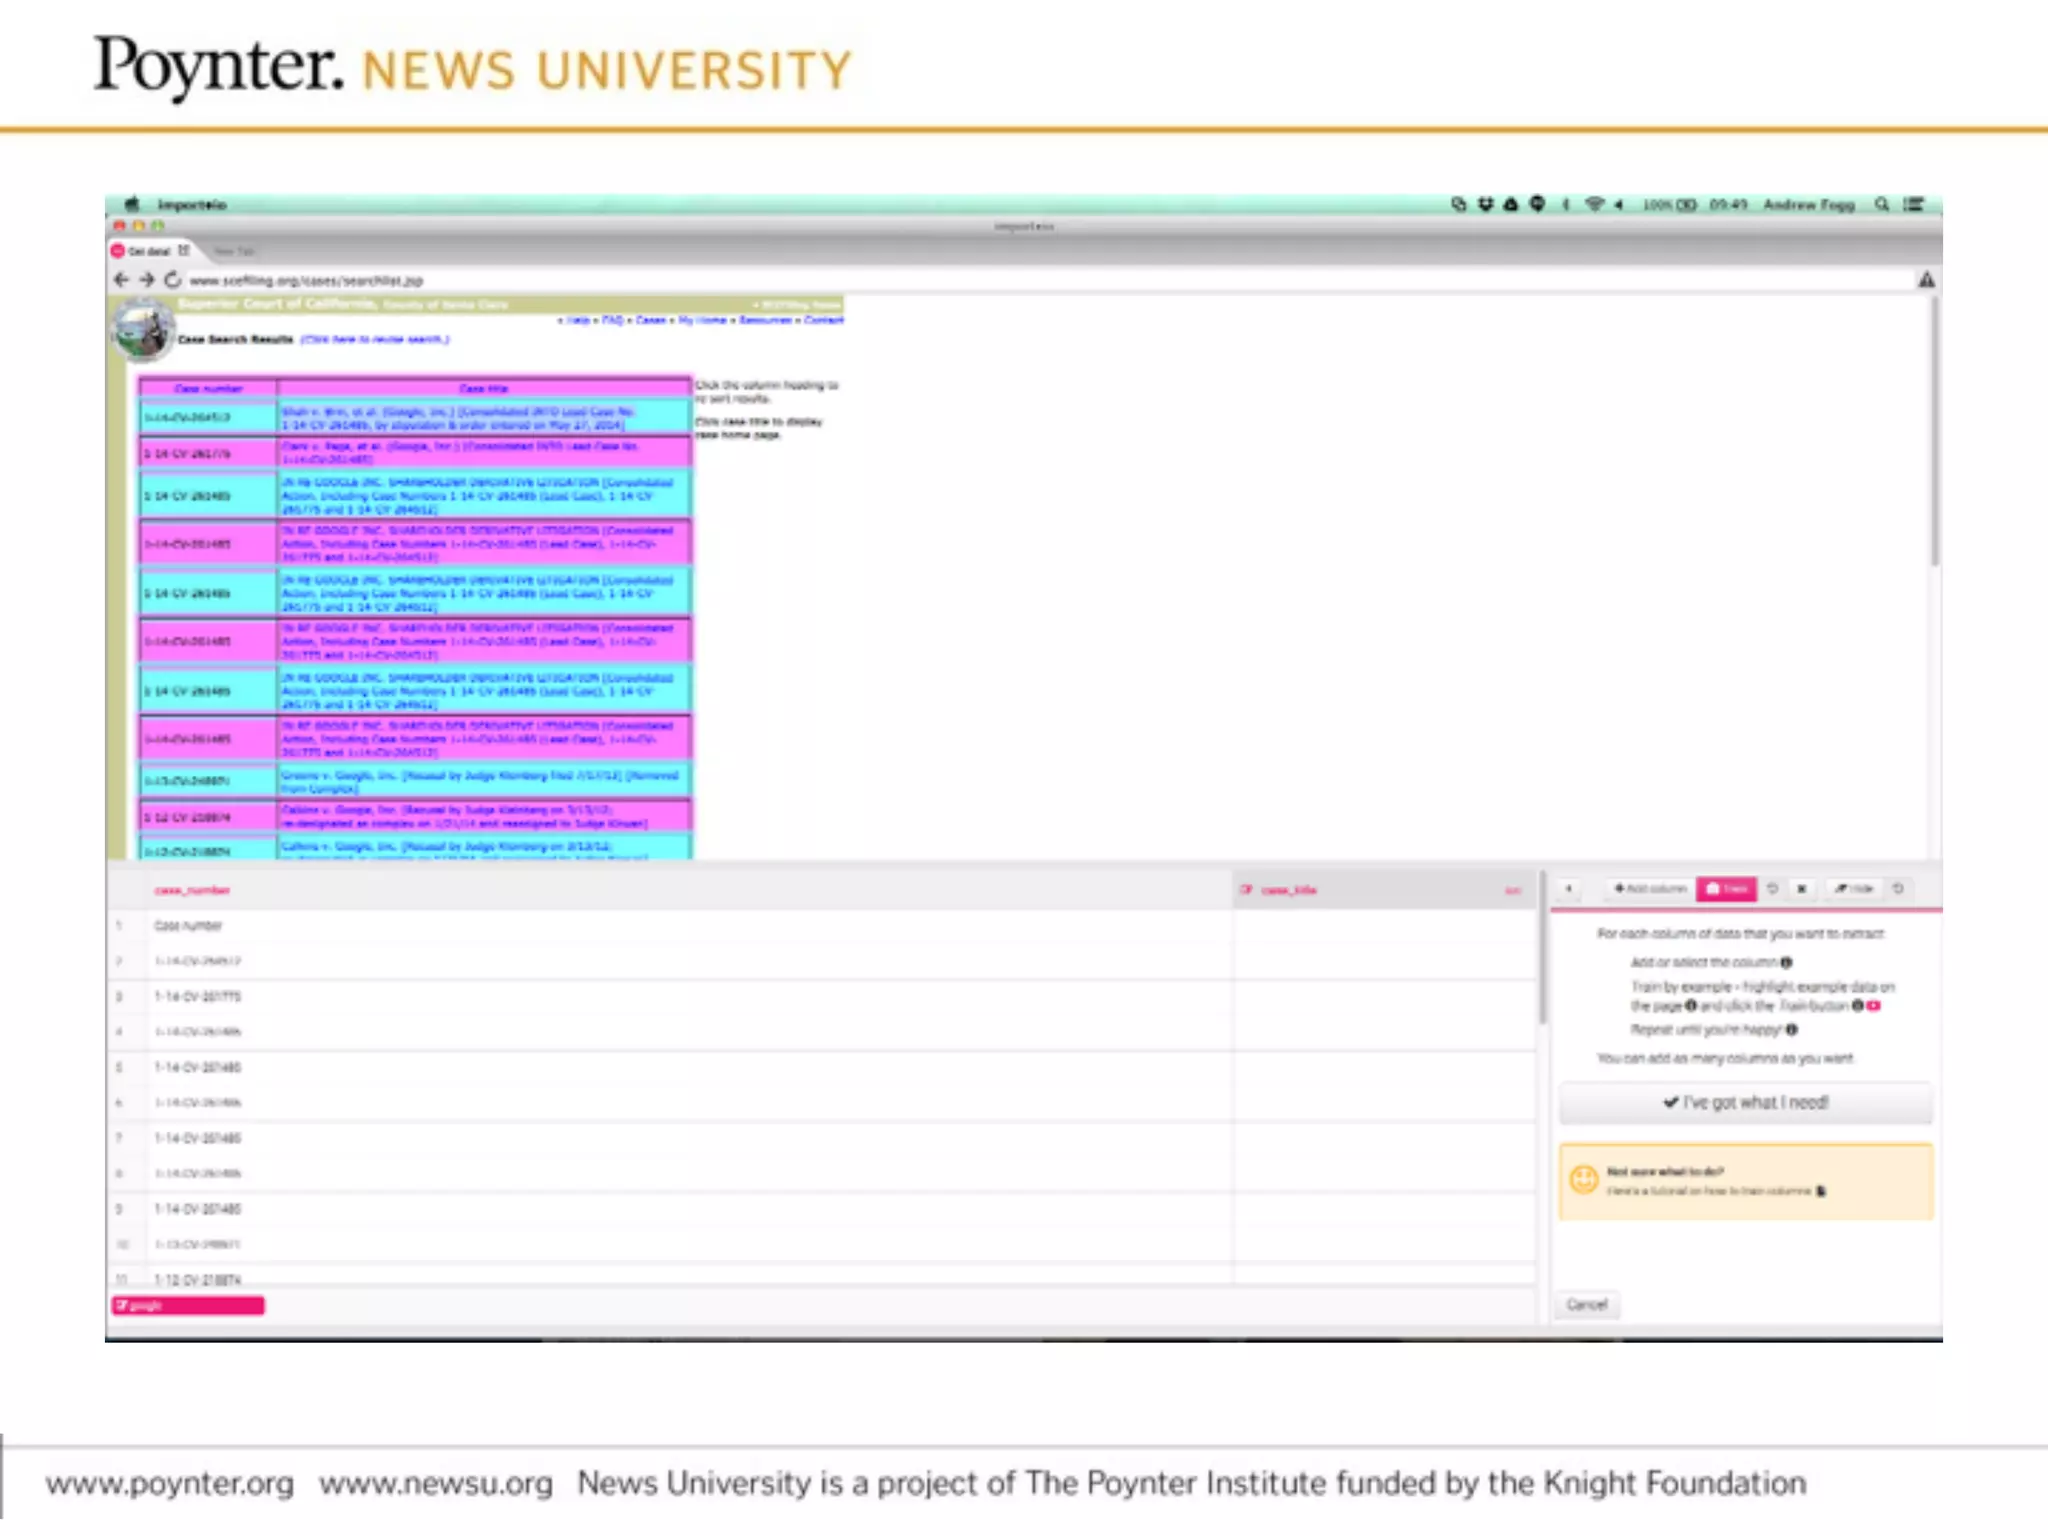Open the import.io menu in the menu bar
Viewport: 2048px width, 1536px height.
click(191, 204)
